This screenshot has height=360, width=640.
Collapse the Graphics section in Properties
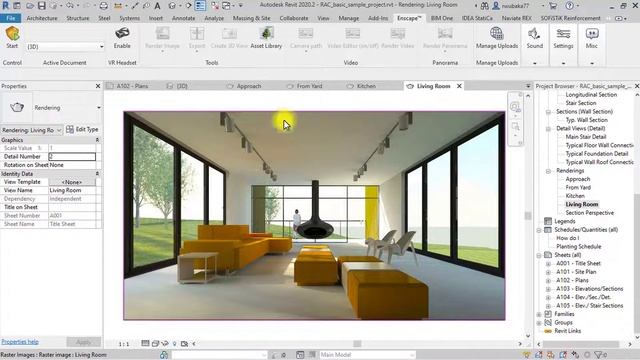97,140
